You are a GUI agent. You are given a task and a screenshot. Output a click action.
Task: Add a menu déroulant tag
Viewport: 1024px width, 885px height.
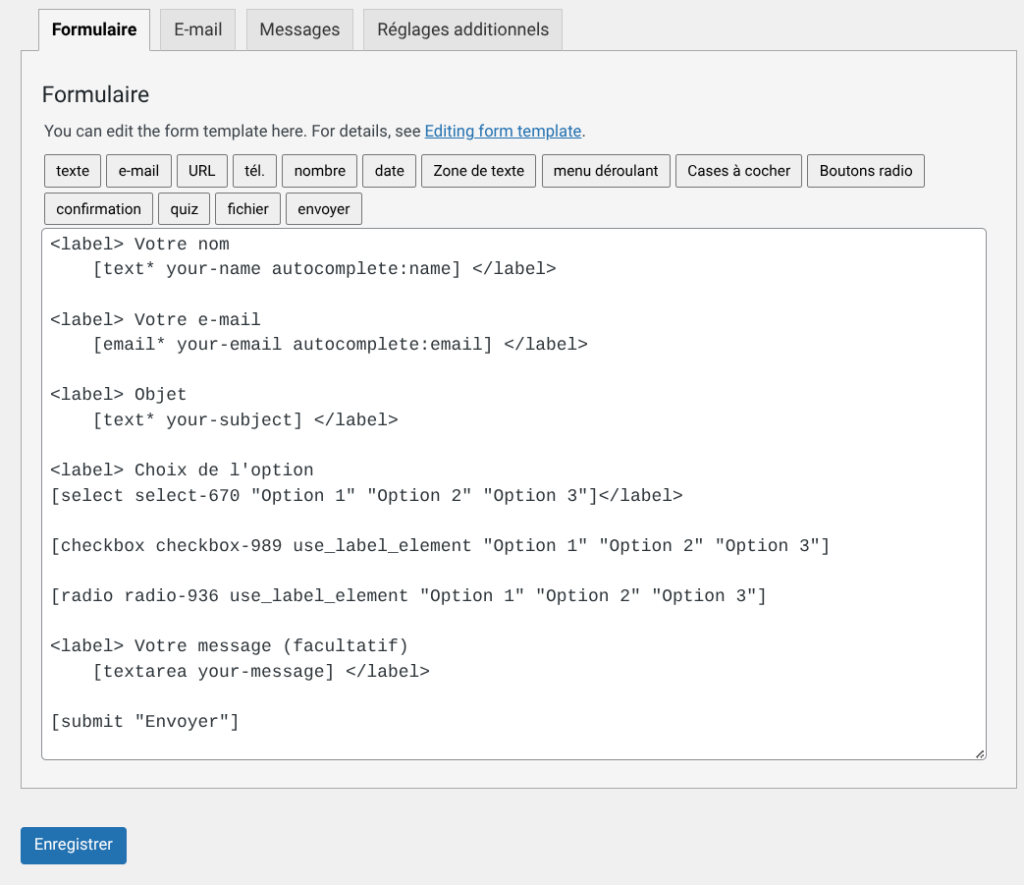(605, 171)
